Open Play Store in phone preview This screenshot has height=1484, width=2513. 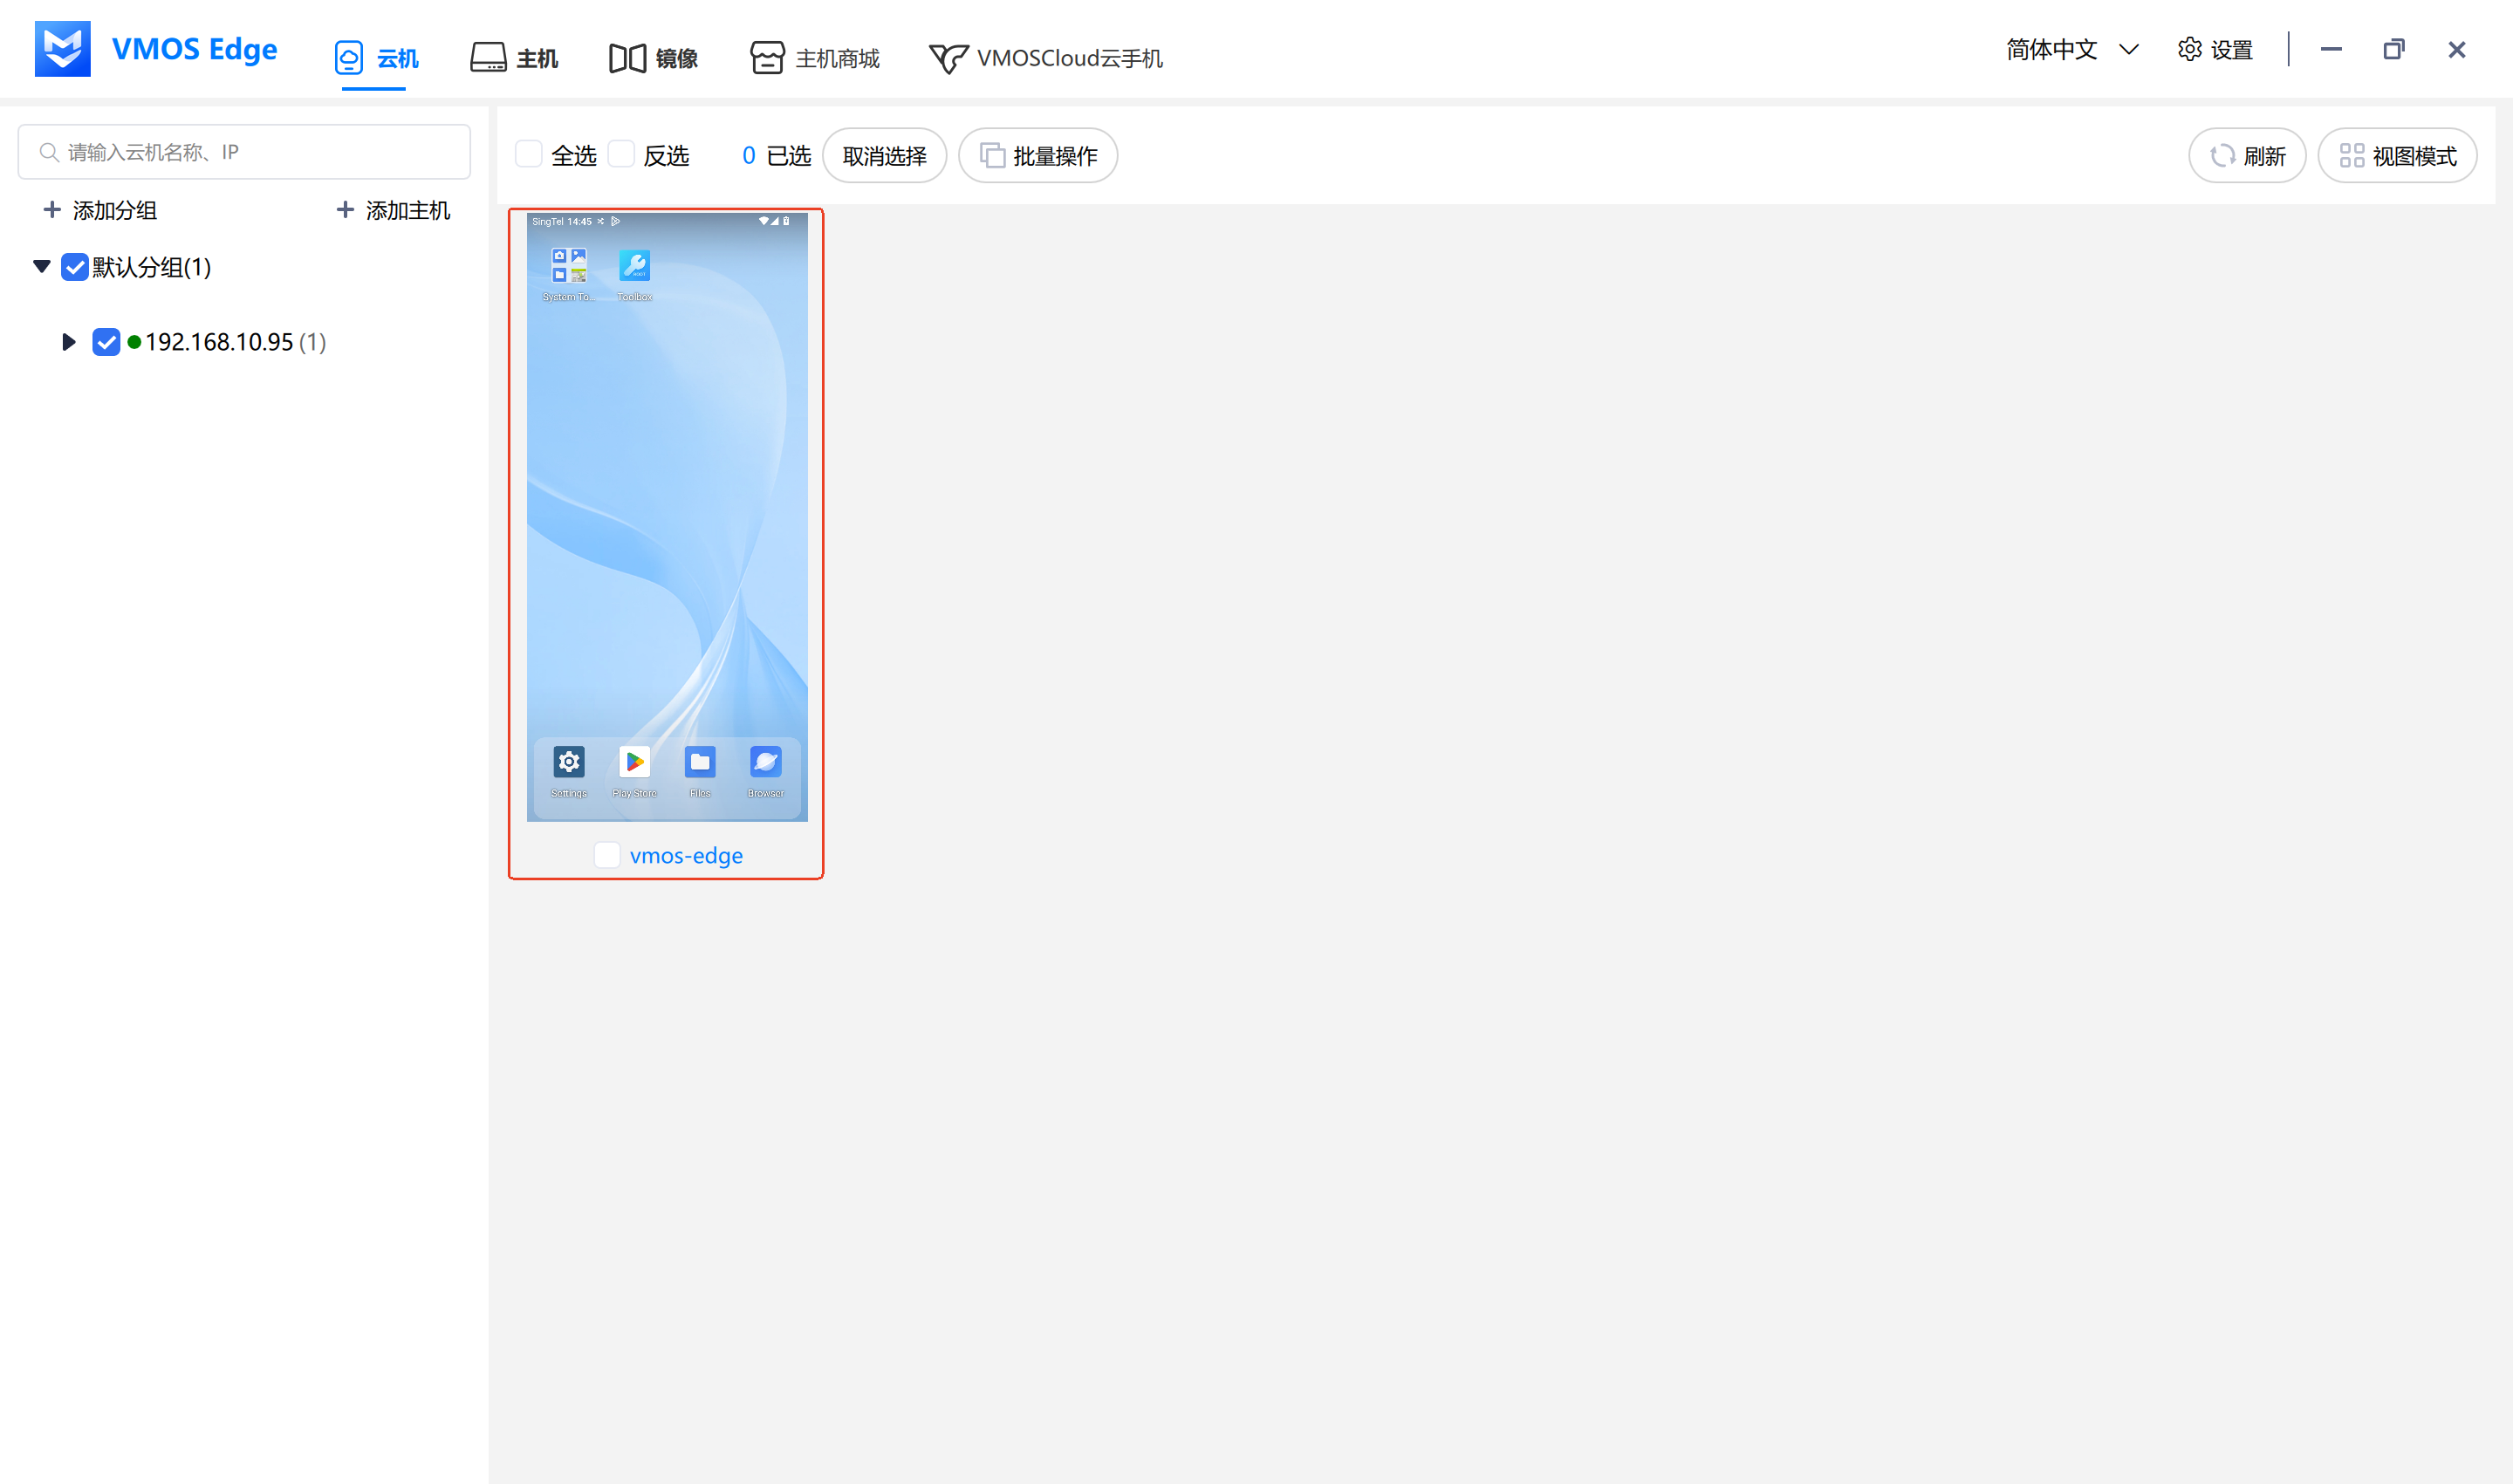coord(634,763)
